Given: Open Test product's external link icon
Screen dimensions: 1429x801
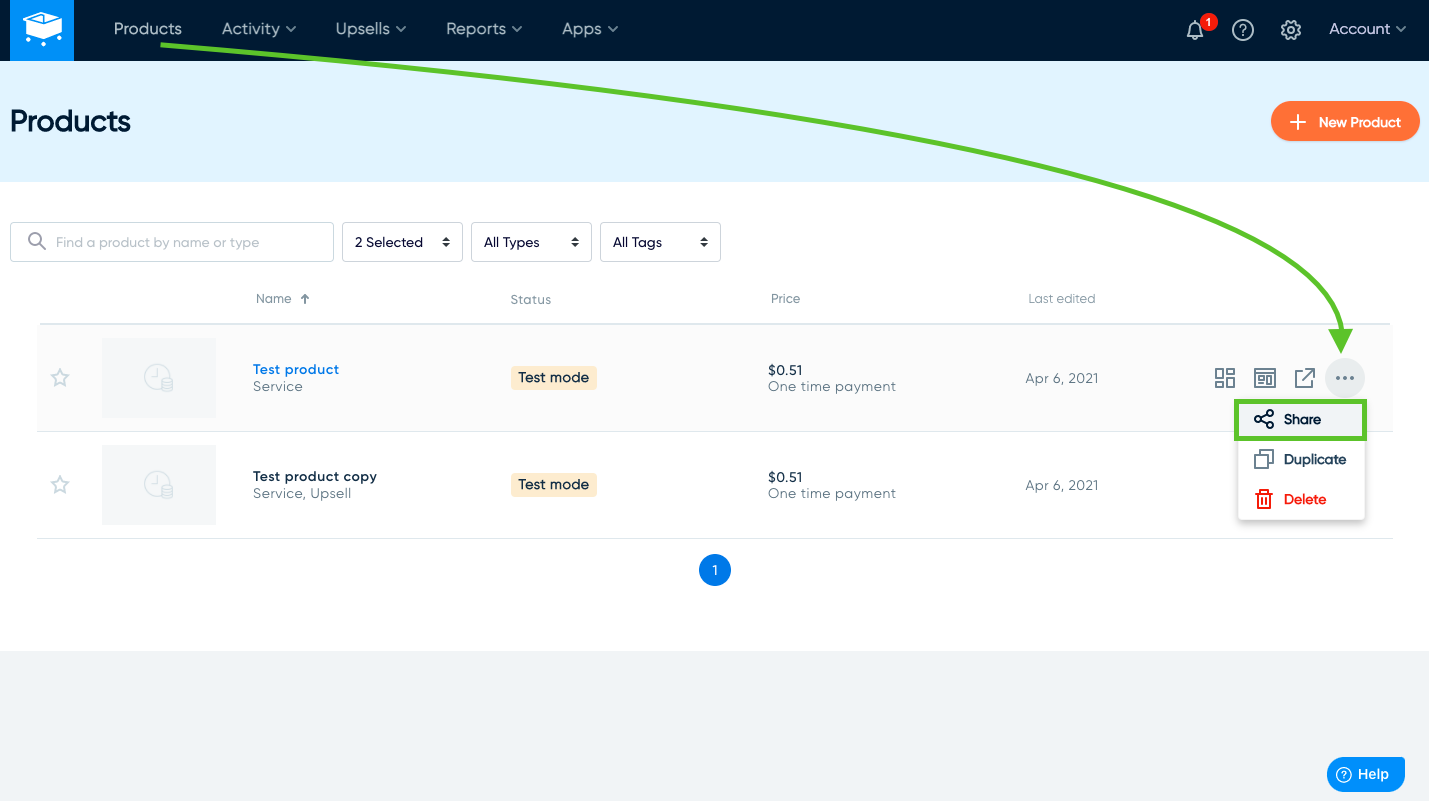Looking at the screenshot, I should (x=1305, y=378).
